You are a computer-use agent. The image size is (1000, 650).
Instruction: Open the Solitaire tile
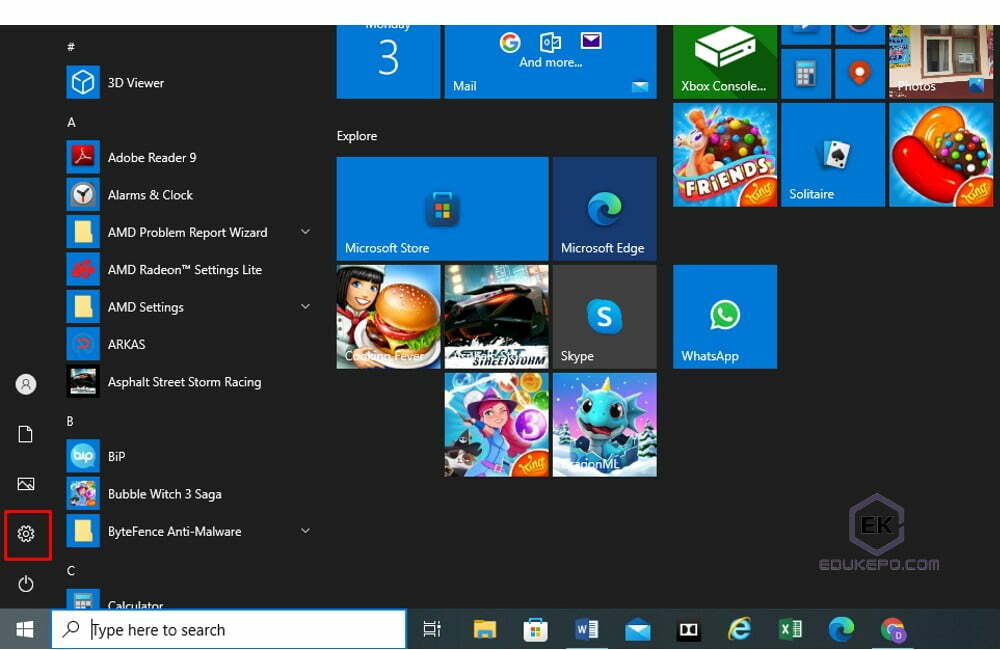click(x=832, y=153)
